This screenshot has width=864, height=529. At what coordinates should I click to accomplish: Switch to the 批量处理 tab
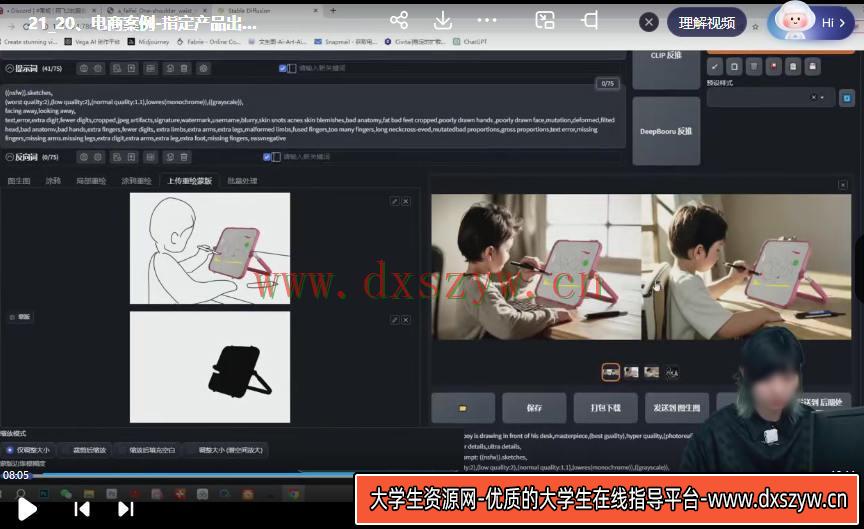click(x=242, y=181)
